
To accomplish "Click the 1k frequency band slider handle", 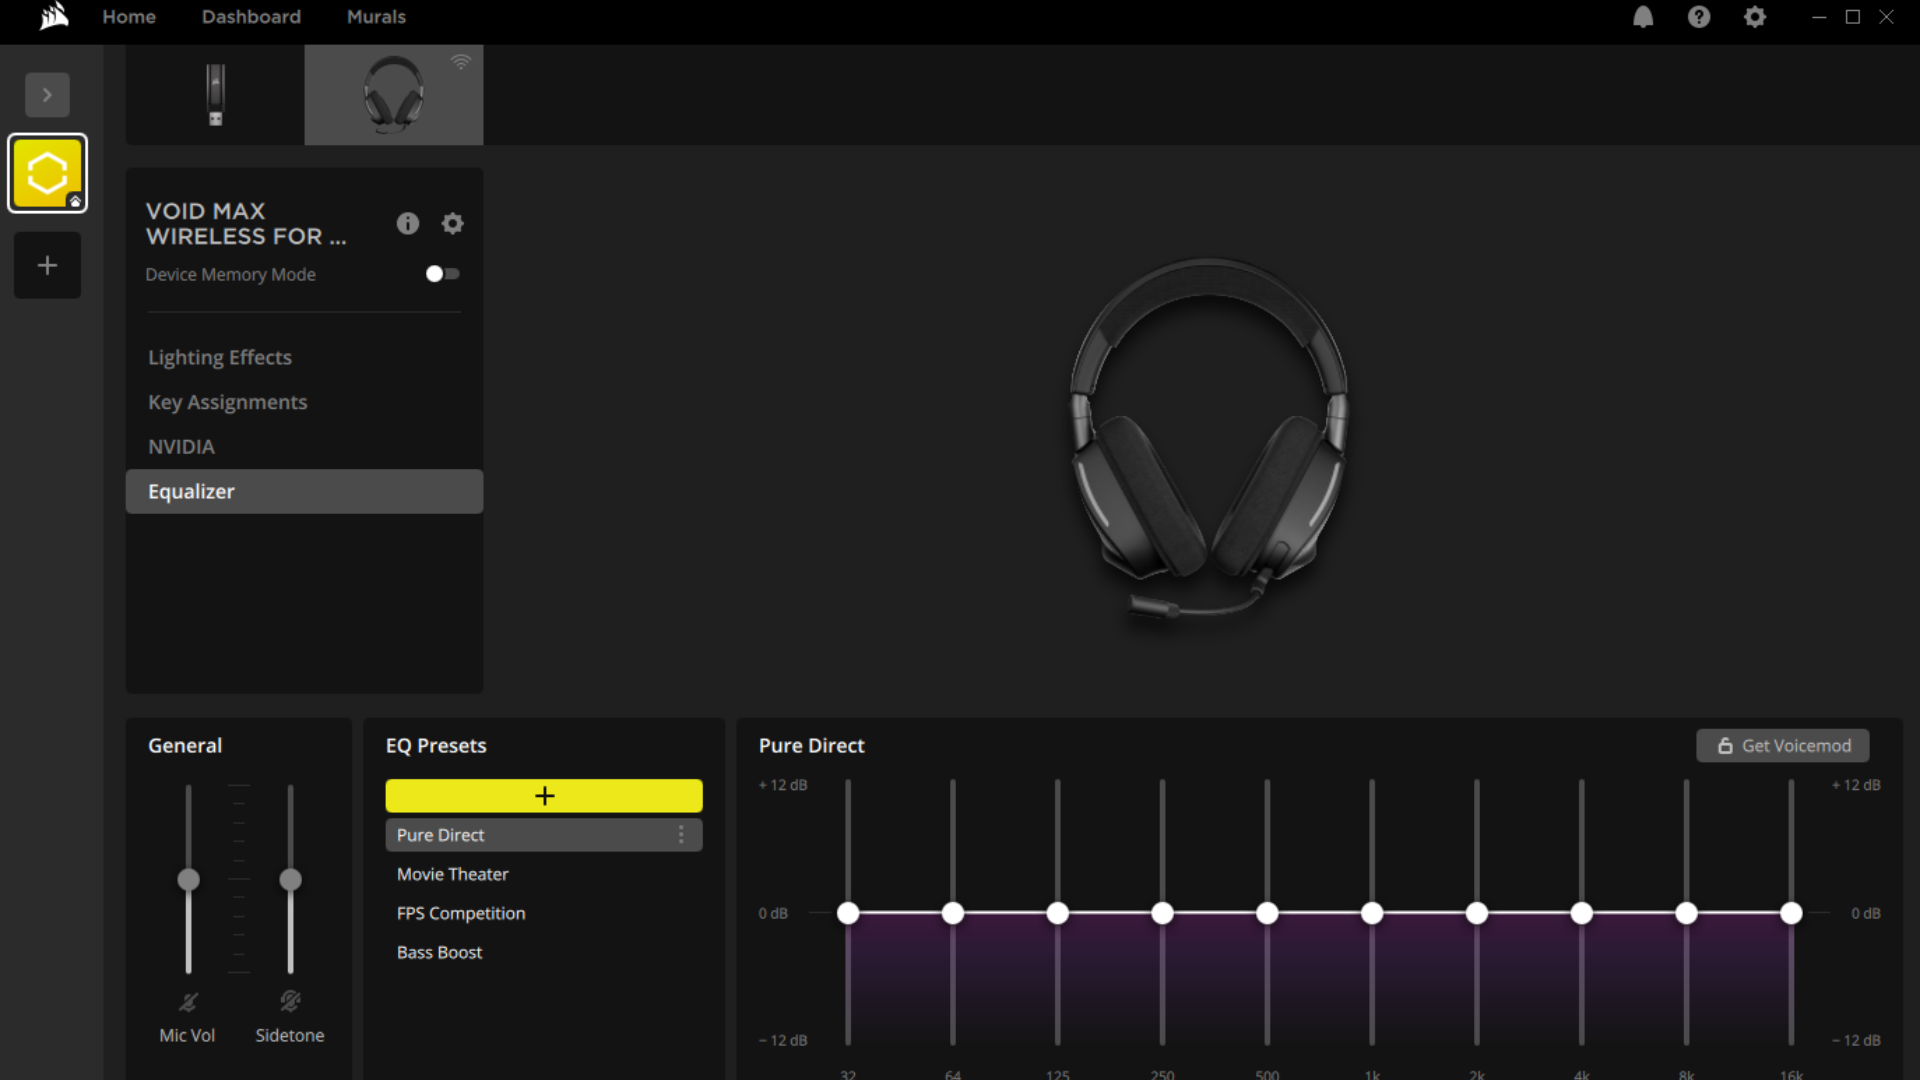I will pos(1372,913).
